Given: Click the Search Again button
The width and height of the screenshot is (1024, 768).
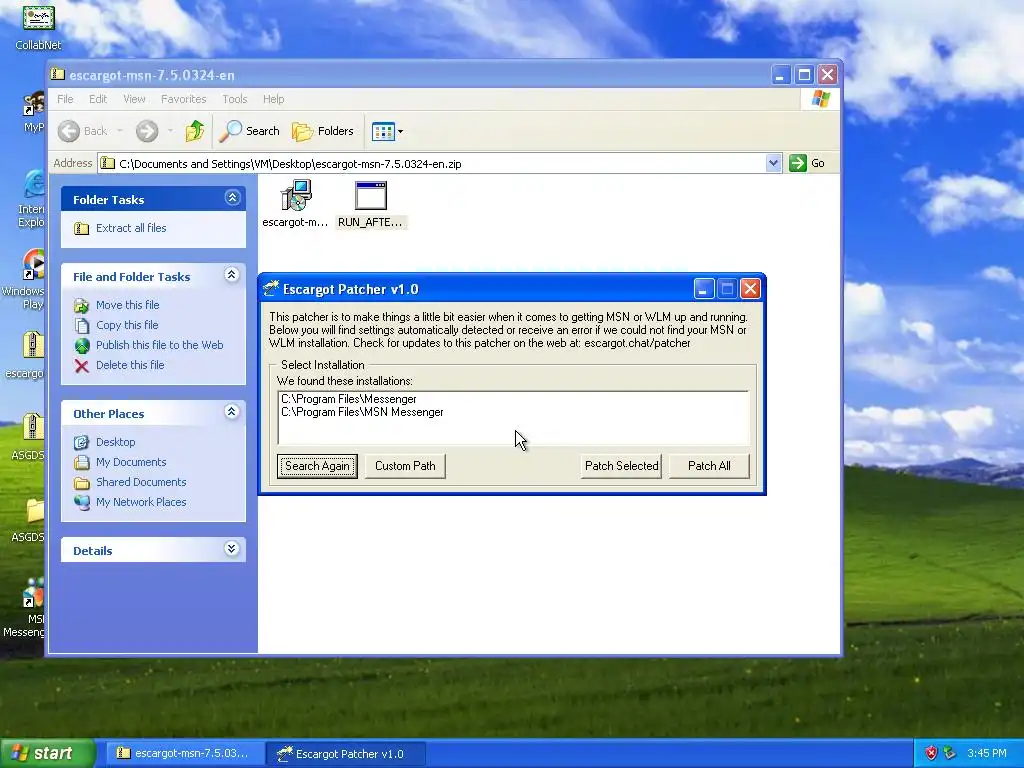Looking at the screenshot, I should pyautogui.click(x=317, y=466).
